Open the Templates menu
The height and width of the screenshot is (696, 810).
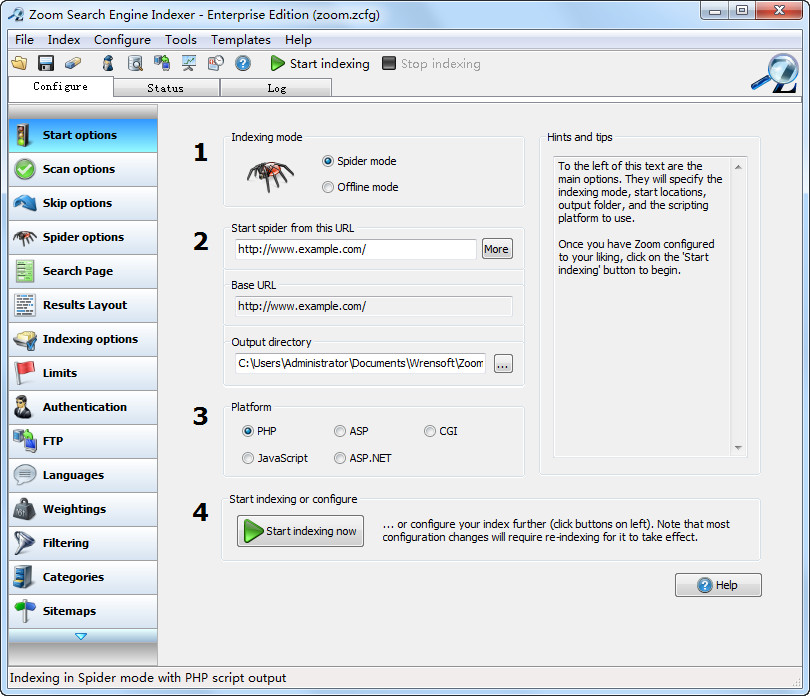click(x=240, y=40)
